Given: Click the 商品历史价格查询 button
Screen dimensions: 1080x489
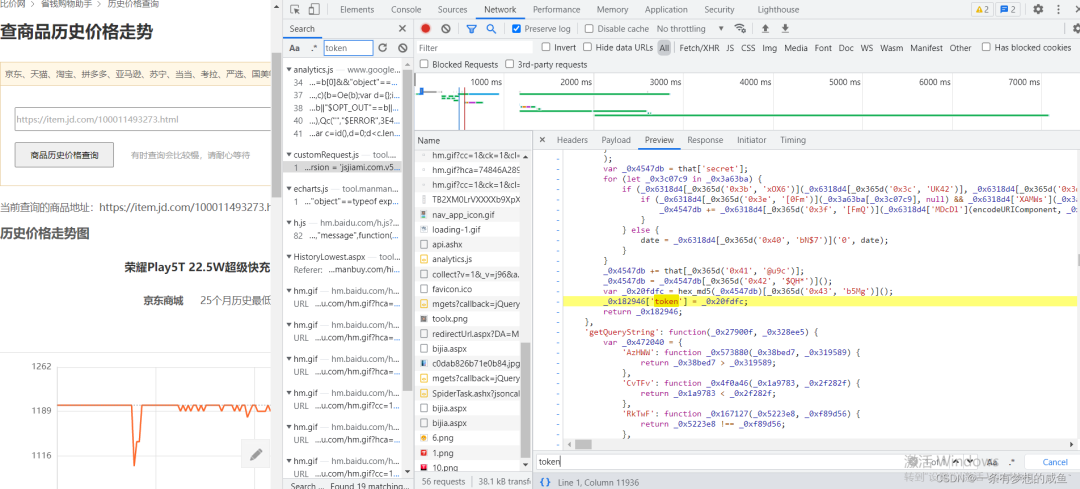Looking at the screenshot, I should point(64,155).
